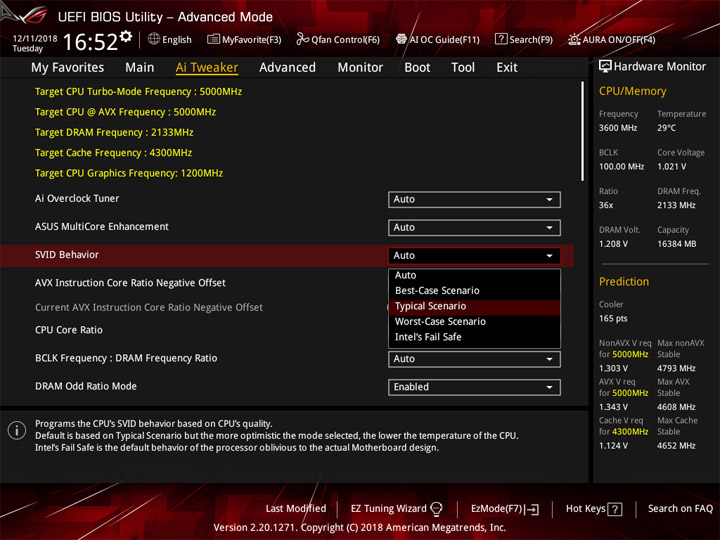Viewport: 720px width, 540px height.
Task: Click the CPU/Memory heading
Action: [x=632, y=91]
